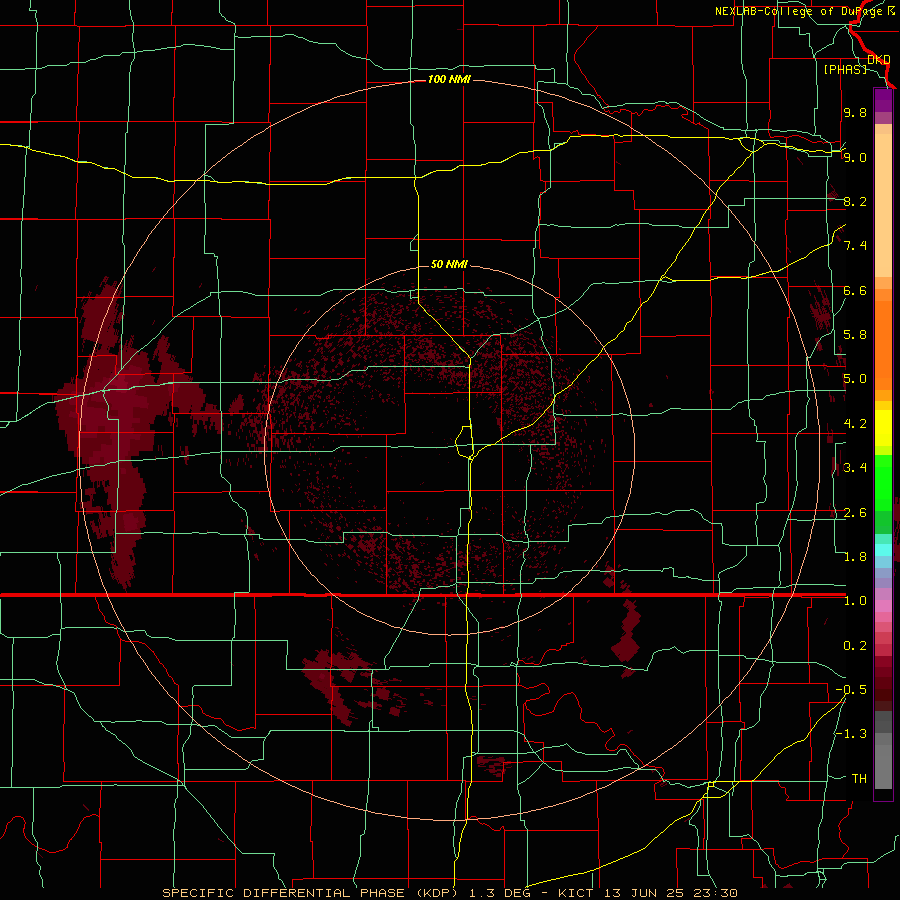Click the 13 JUN 25 date text

644,893
